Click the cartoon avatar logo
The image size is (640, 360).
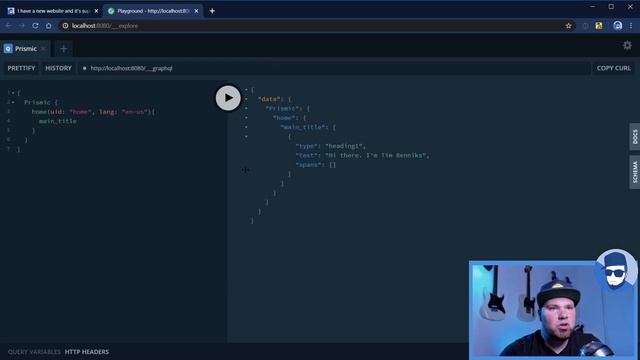616,270
